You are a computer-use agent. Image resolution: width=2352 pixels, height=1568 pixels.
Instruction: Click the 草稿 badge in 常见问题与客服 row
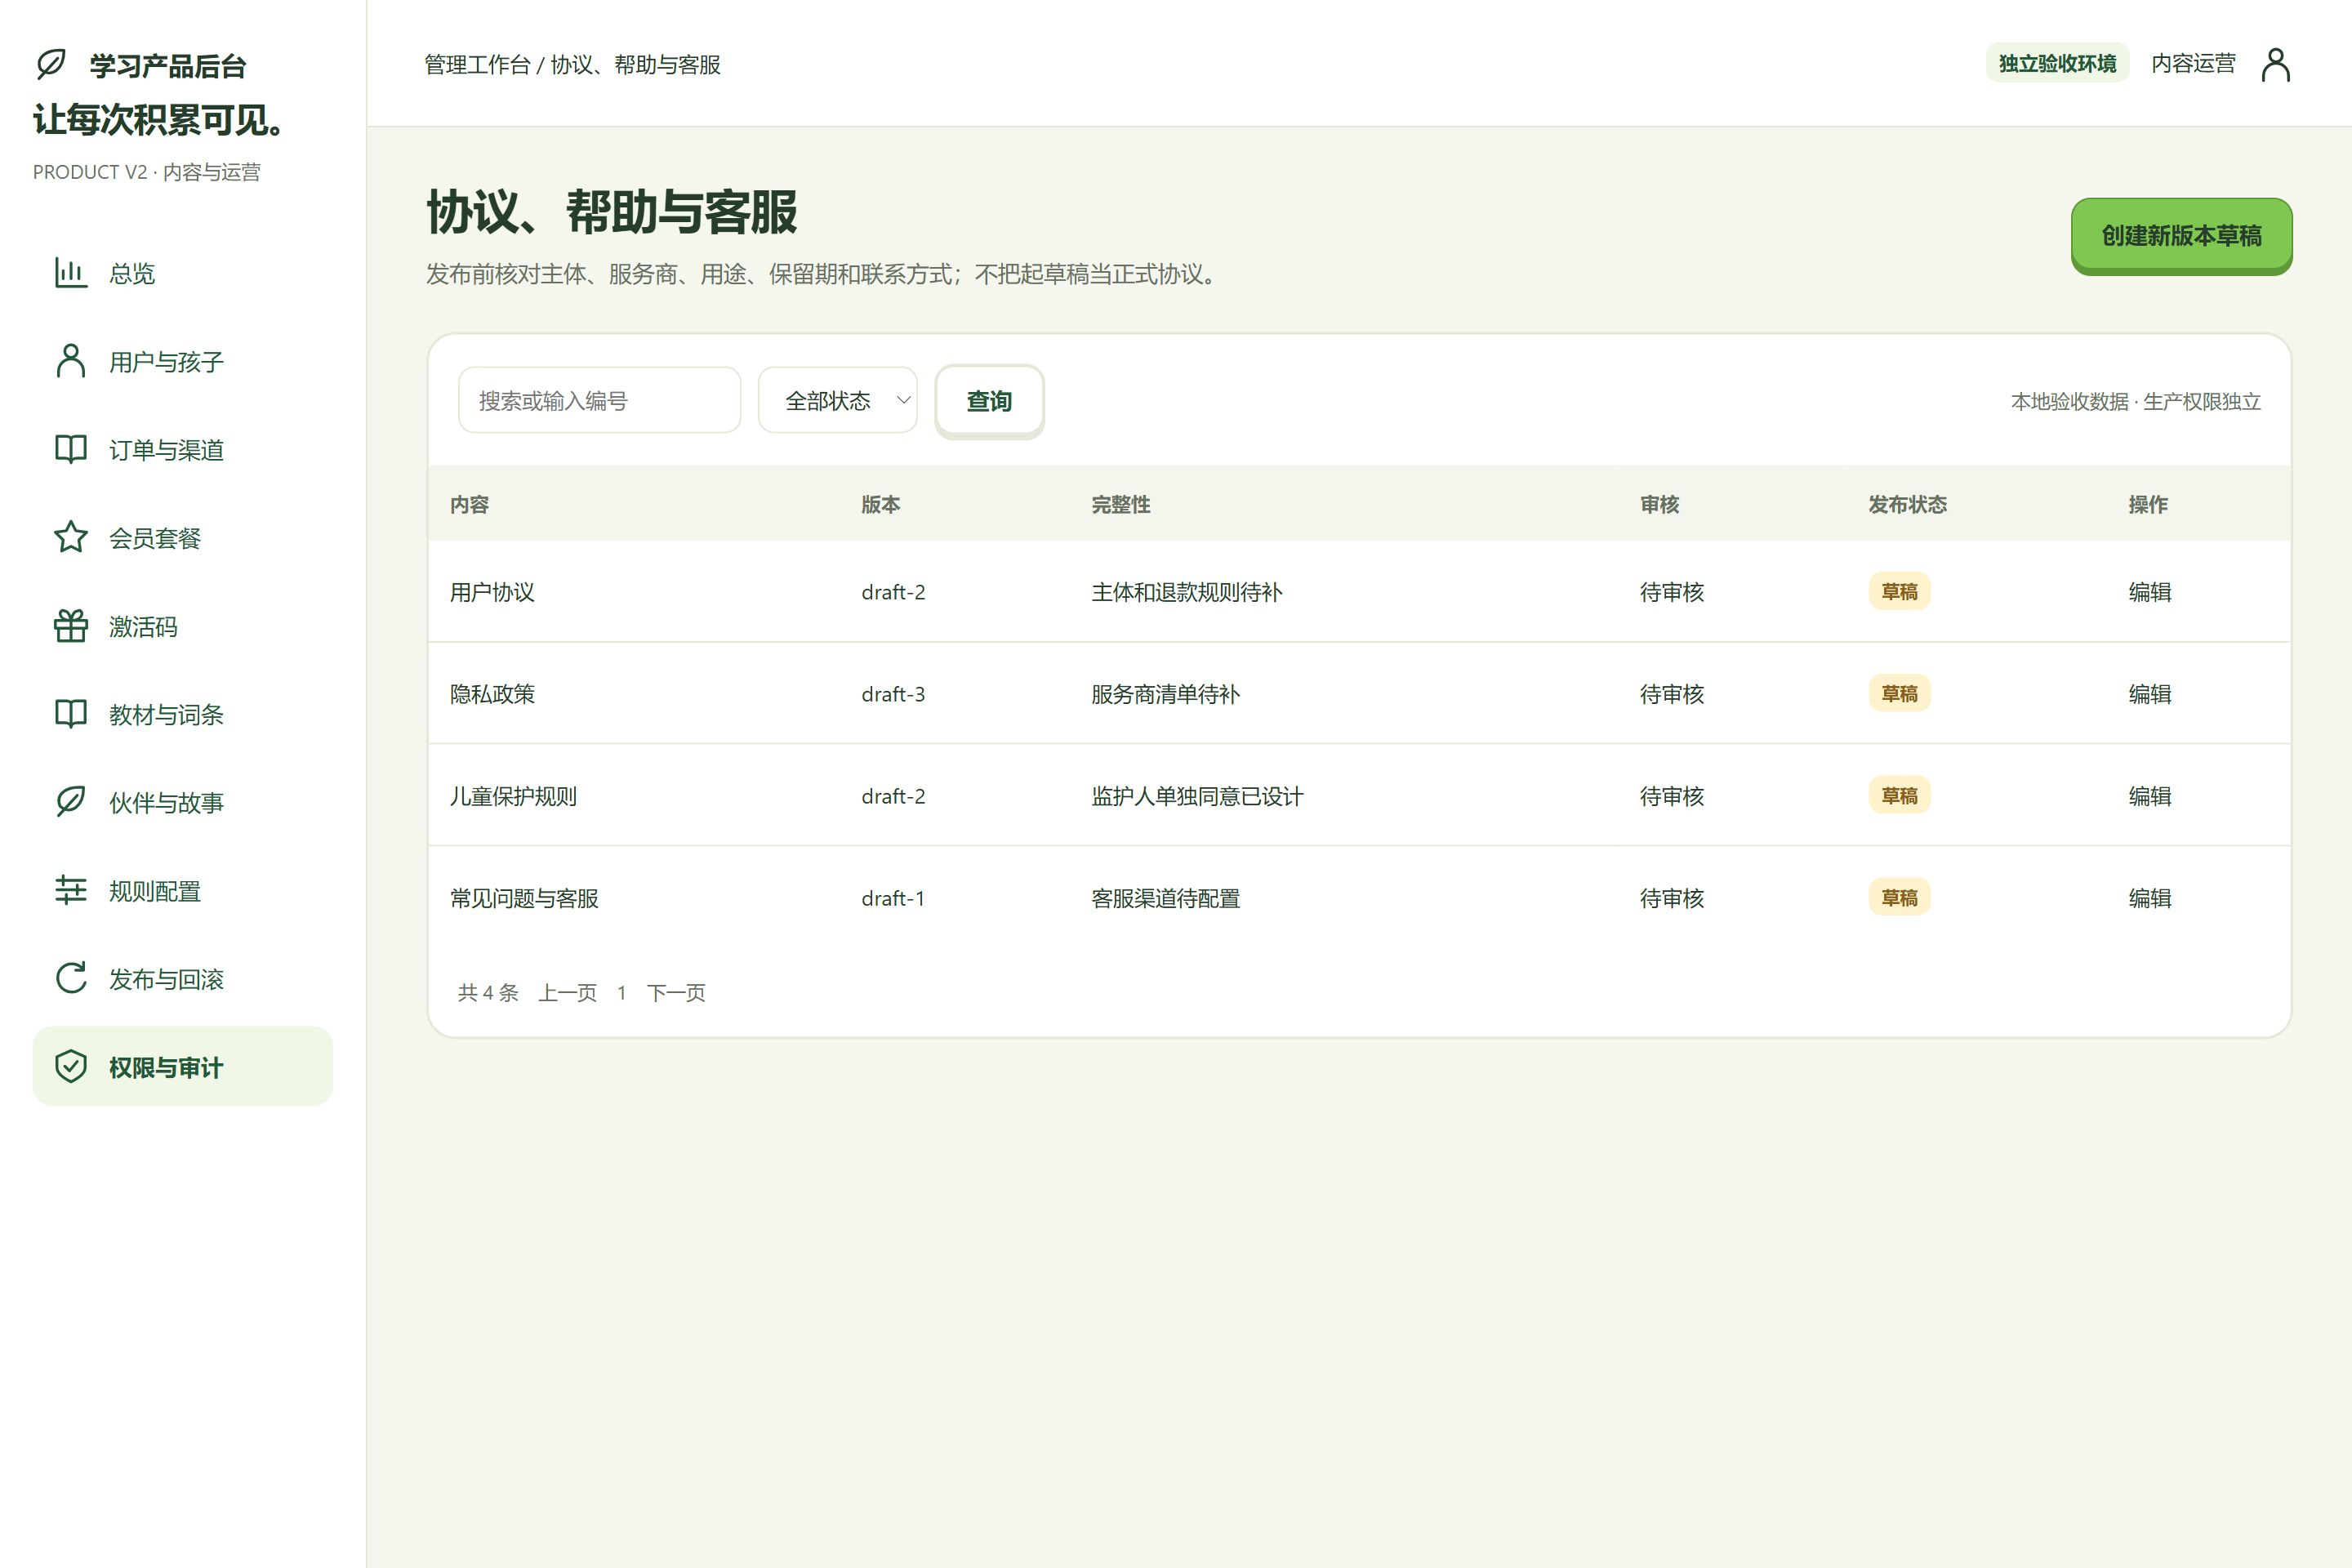pyautogui.click(x=1899, y=898)
